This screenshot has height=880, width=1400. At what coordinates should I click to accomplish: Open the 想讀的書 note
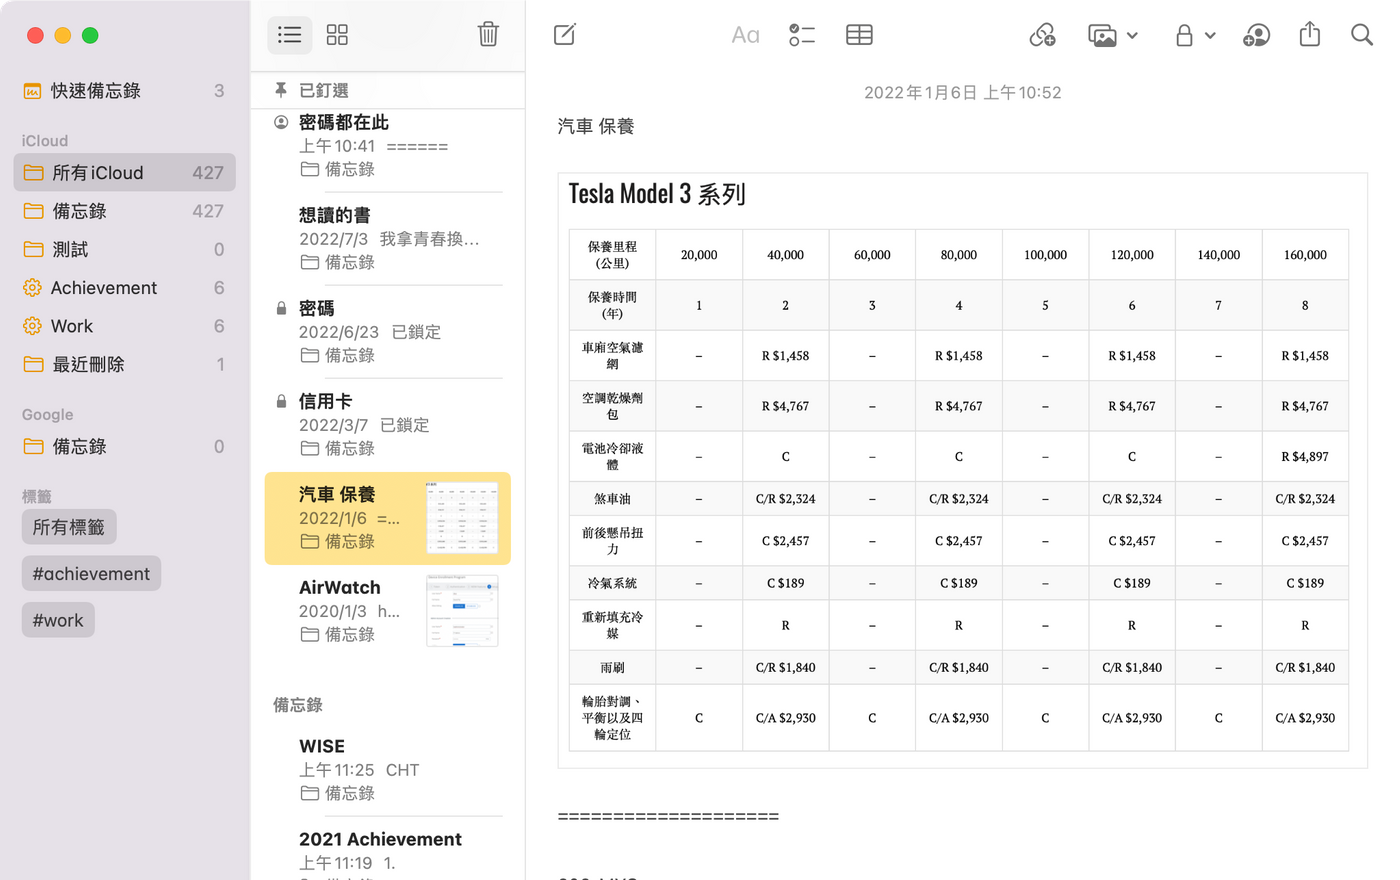(x=388, y=239)
